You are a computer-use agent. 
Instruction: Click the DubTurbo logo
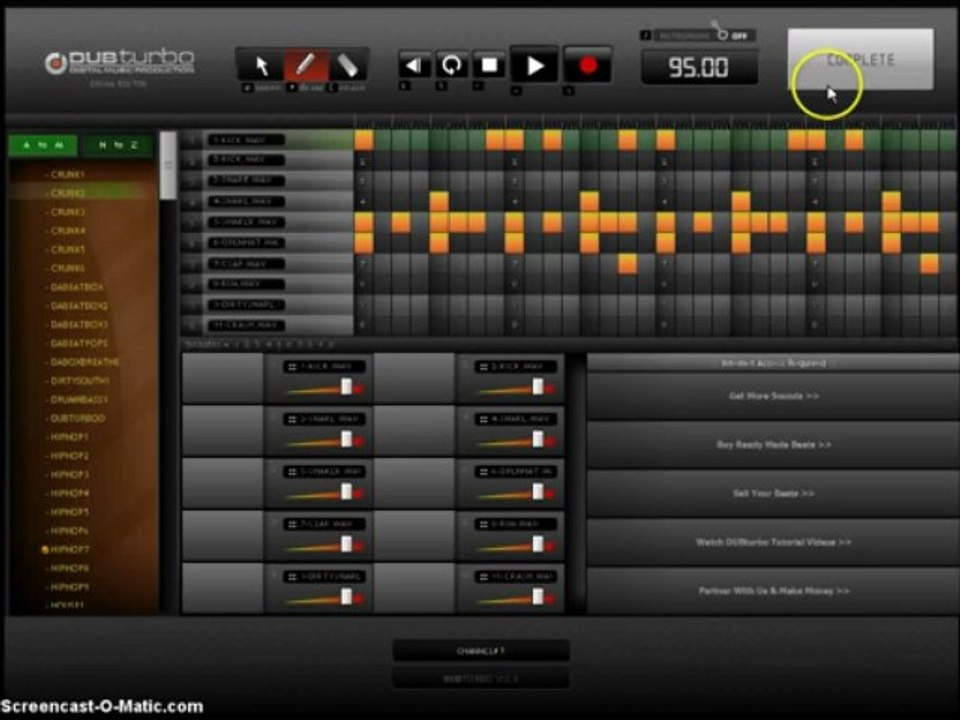(x=120, y=62)
